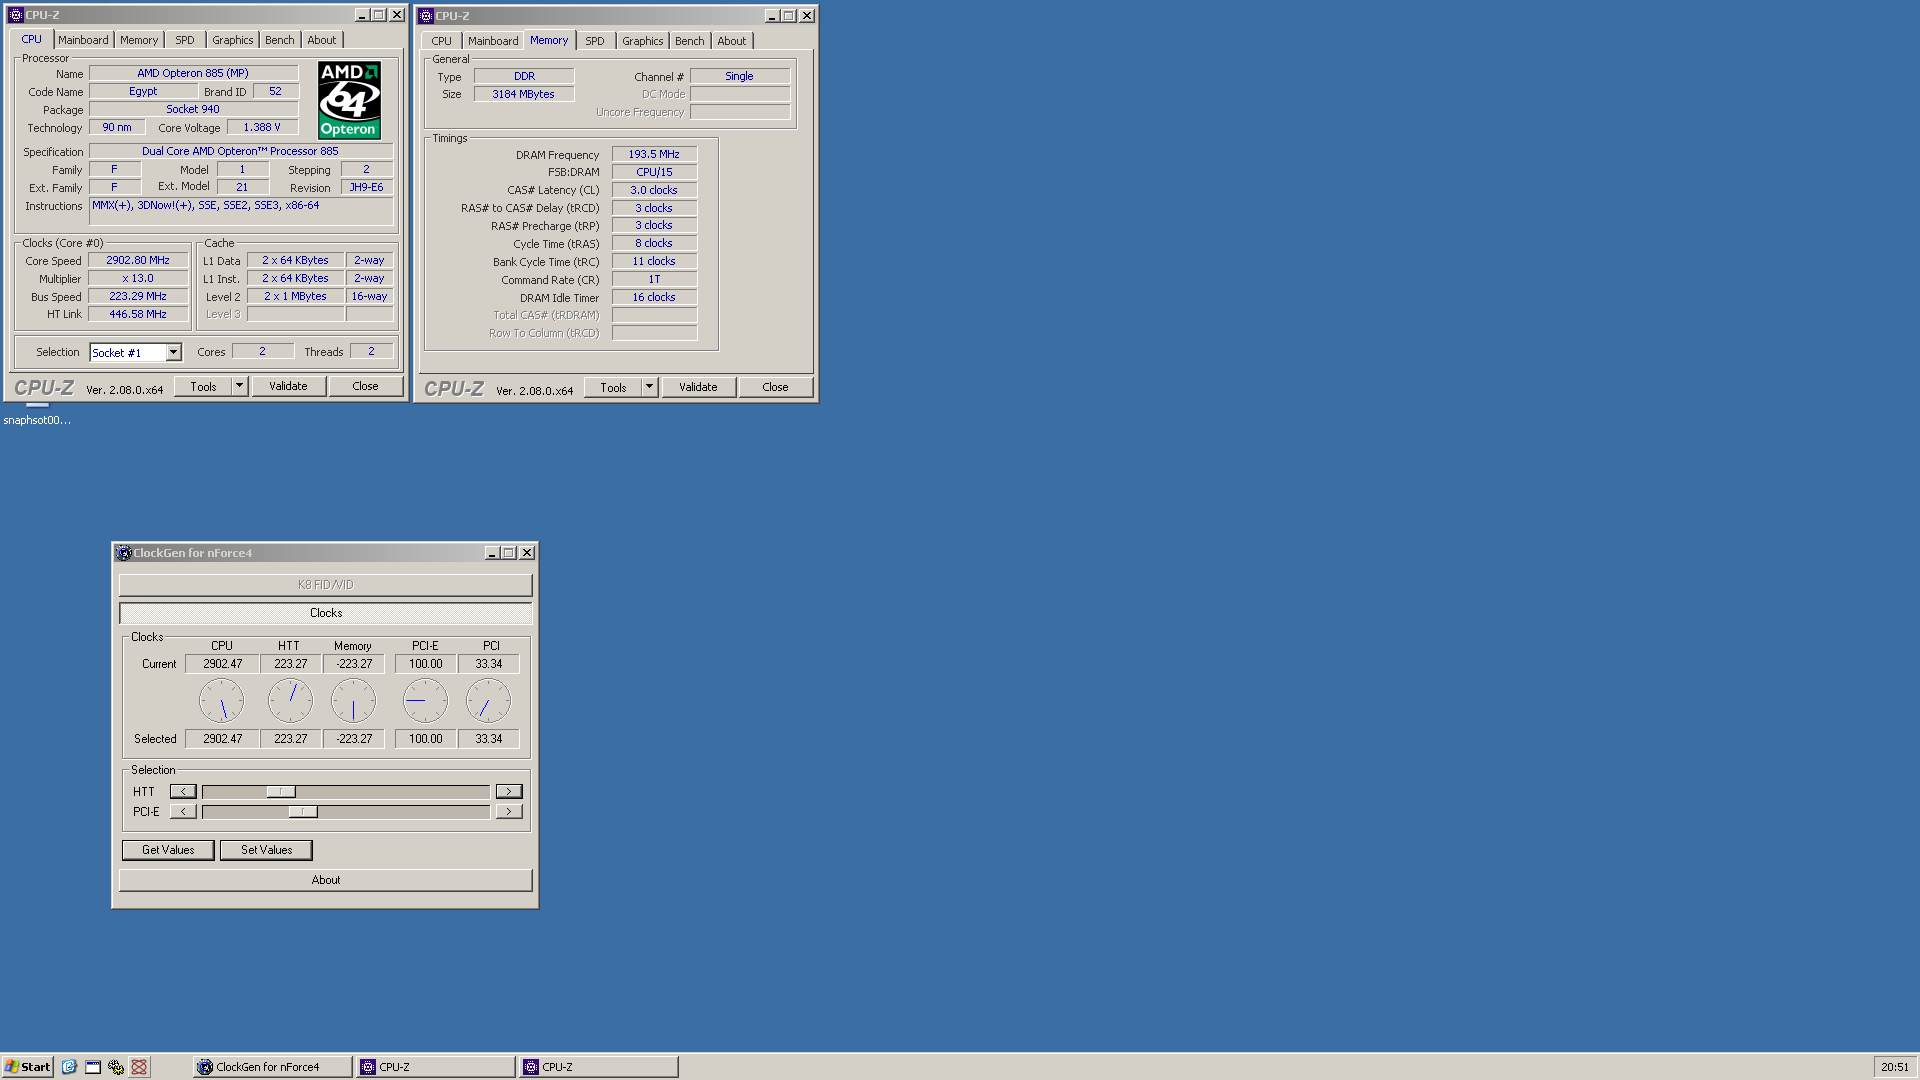
Task: Click the Selected CPU value 2902.47
Action: point(222,739)
